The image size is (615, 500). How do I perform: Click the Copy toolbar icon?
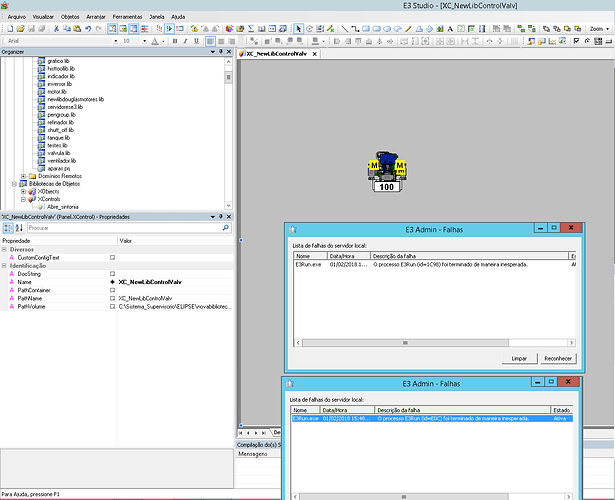click(67, 29)
